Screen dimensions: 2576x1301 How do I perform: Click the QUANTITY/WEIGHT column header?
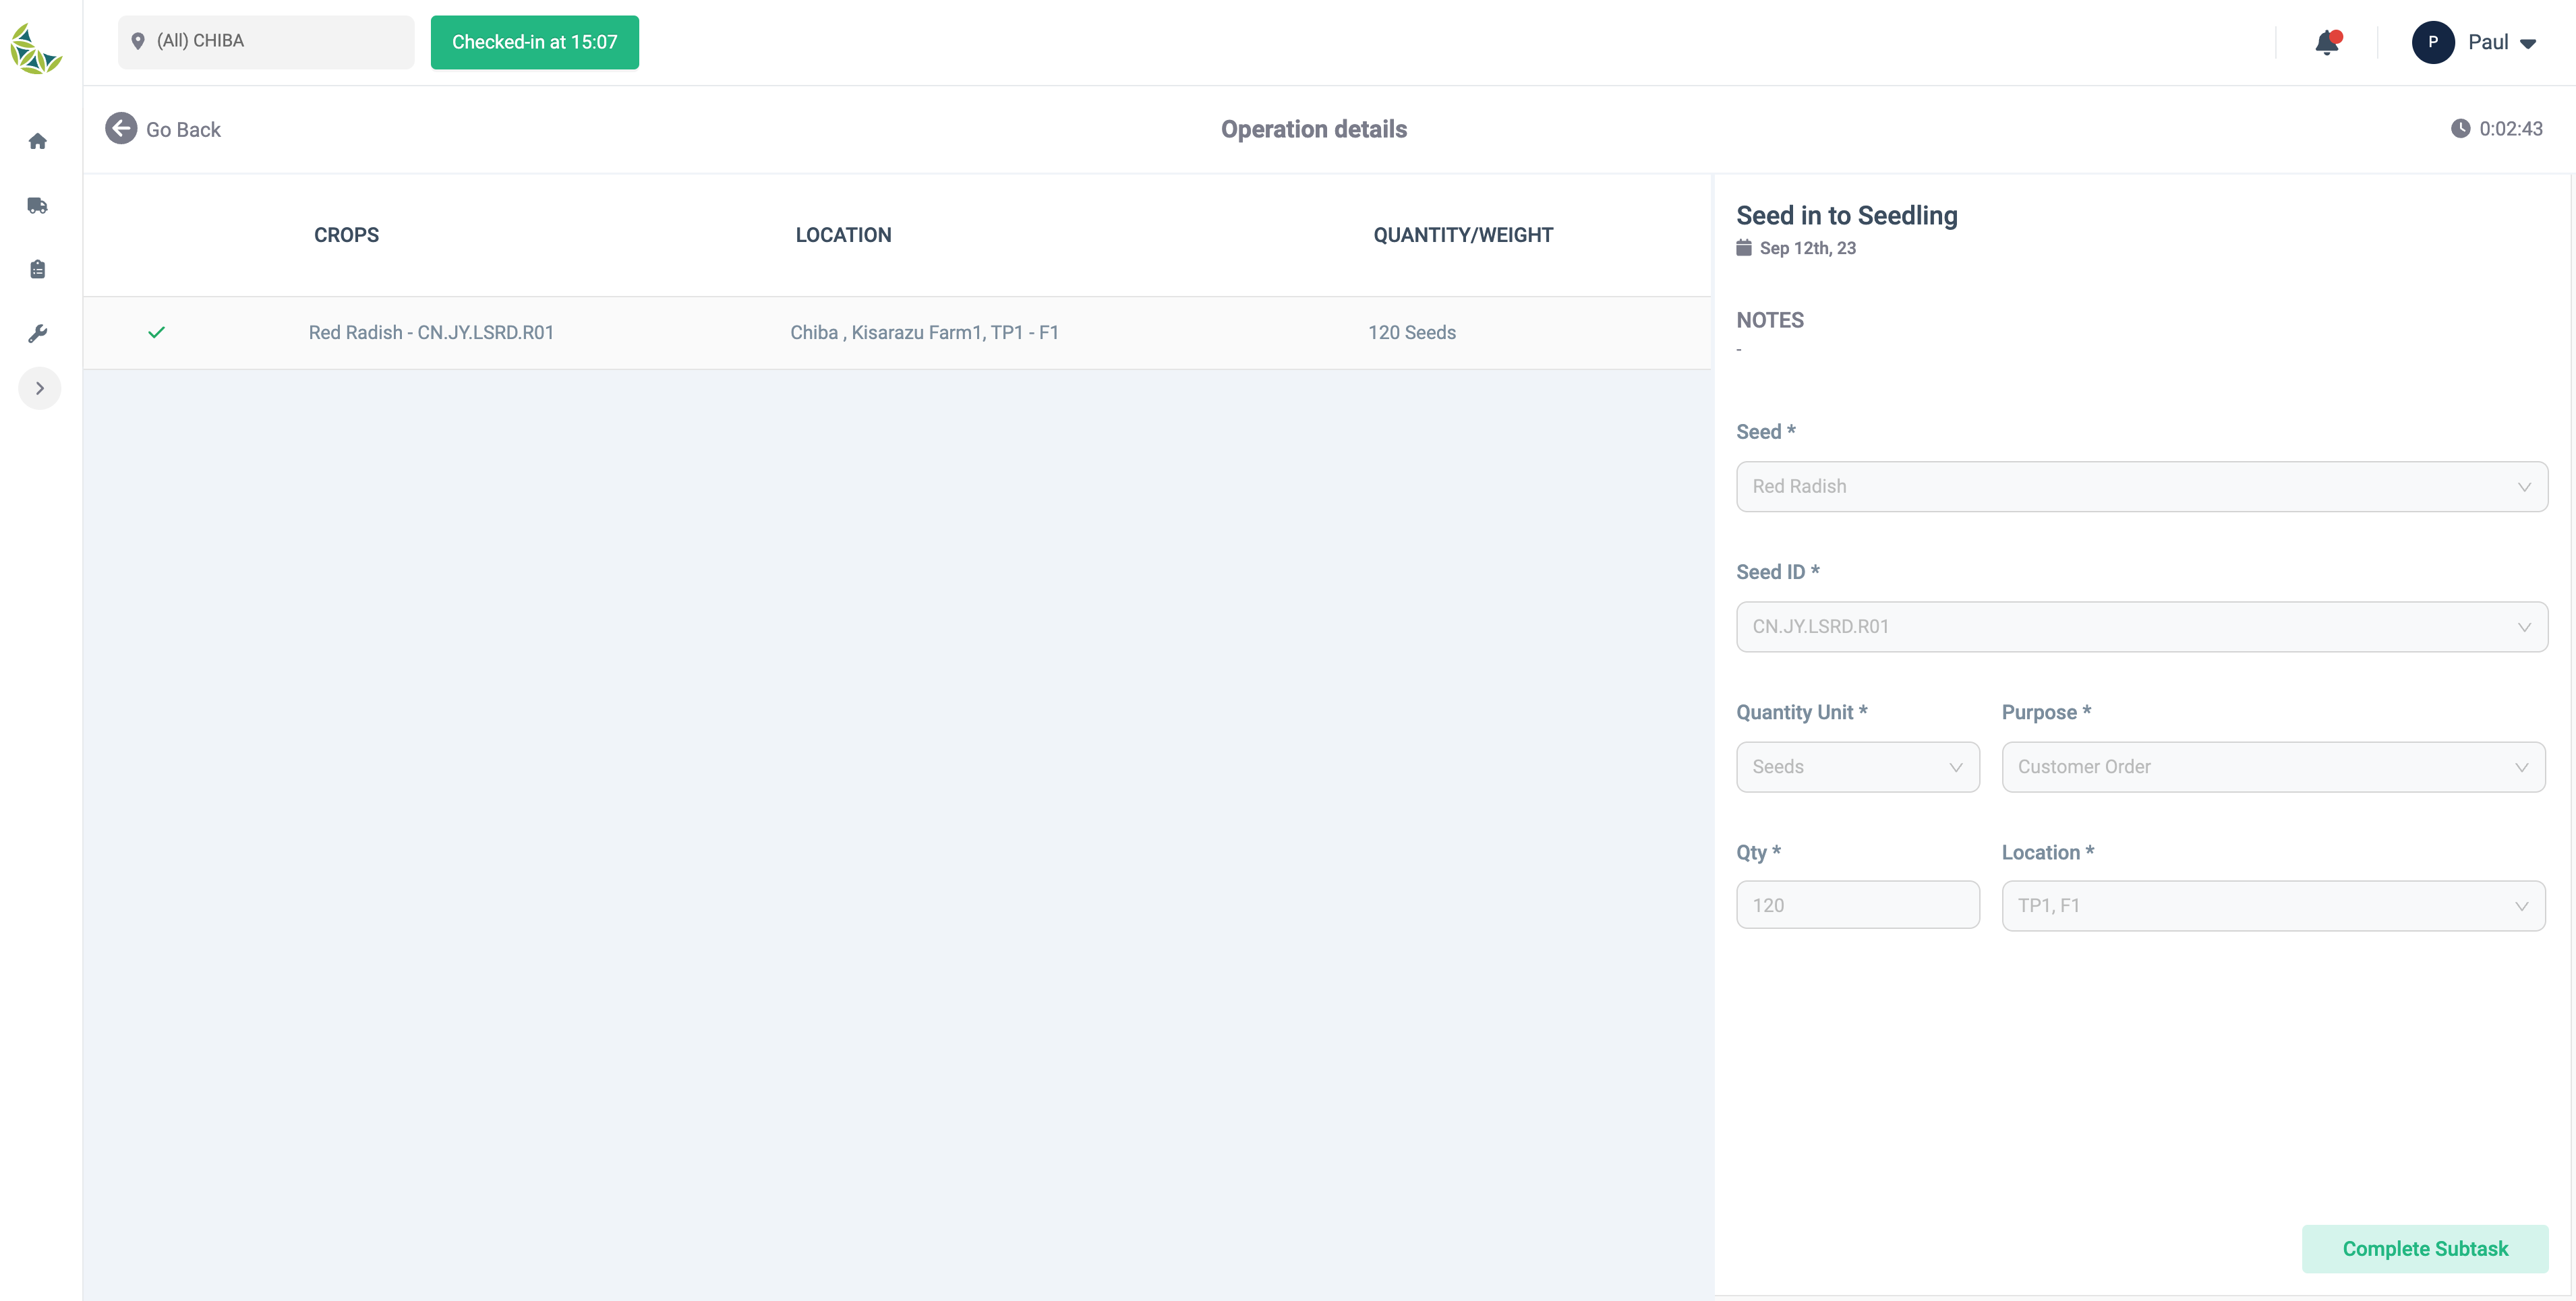1463,235
